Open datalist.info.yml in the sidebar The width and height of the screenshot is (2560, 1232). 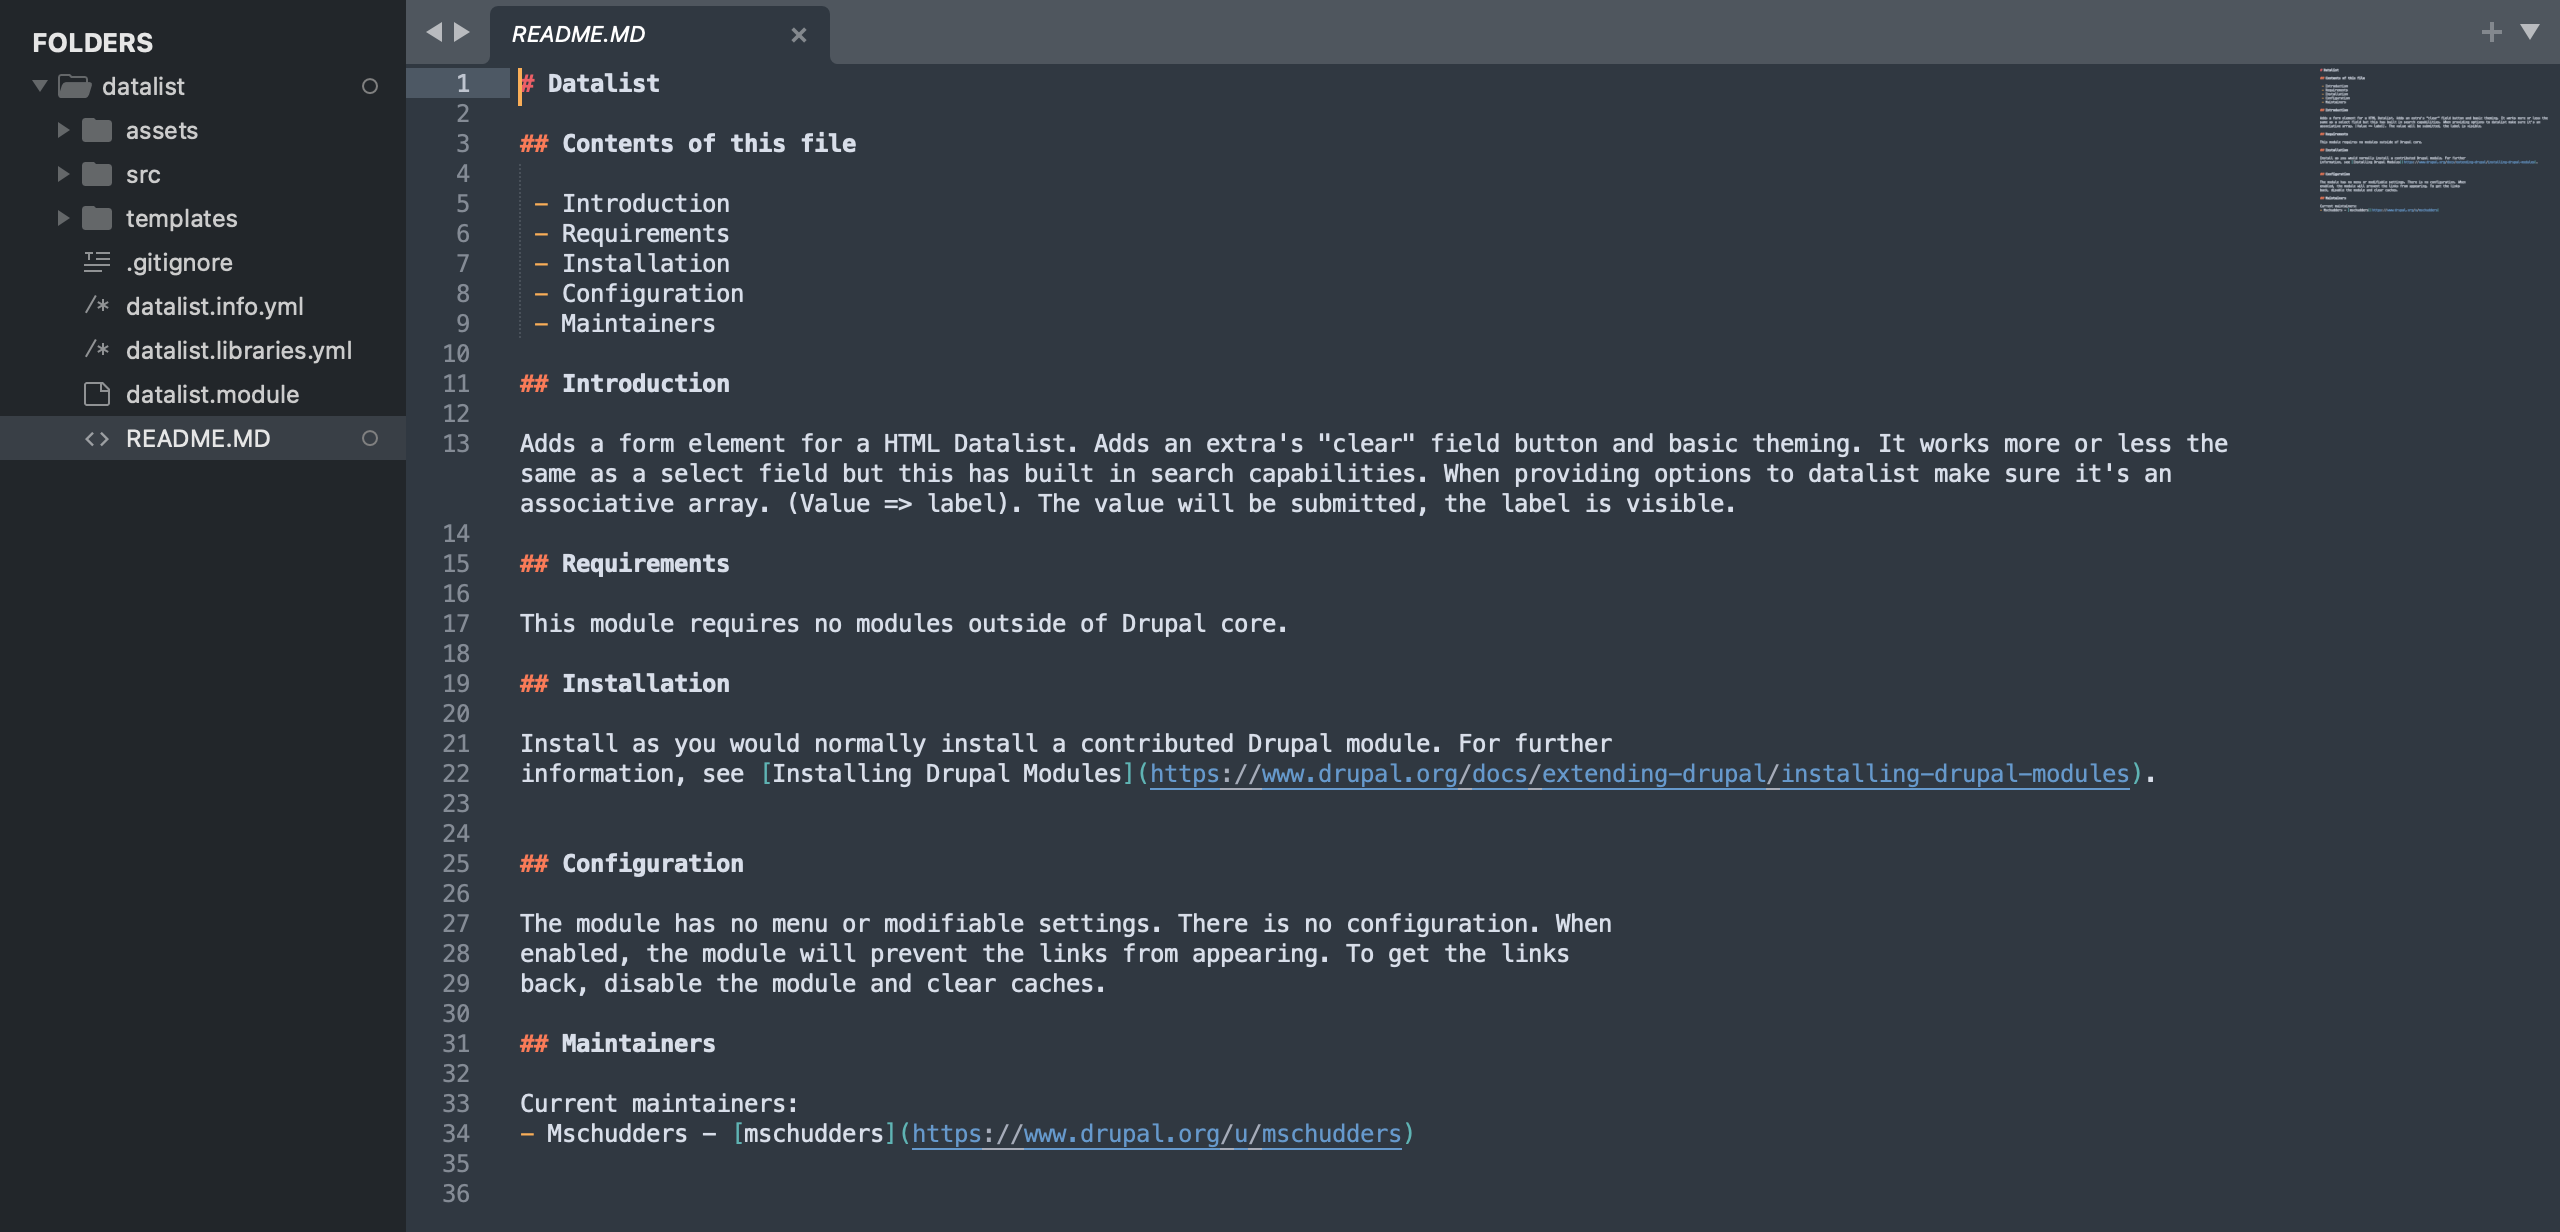[x=214, y=306]
